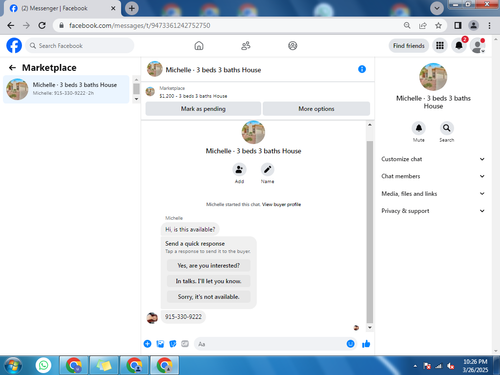Open more actions plus icon in composer

coord(147,344)
